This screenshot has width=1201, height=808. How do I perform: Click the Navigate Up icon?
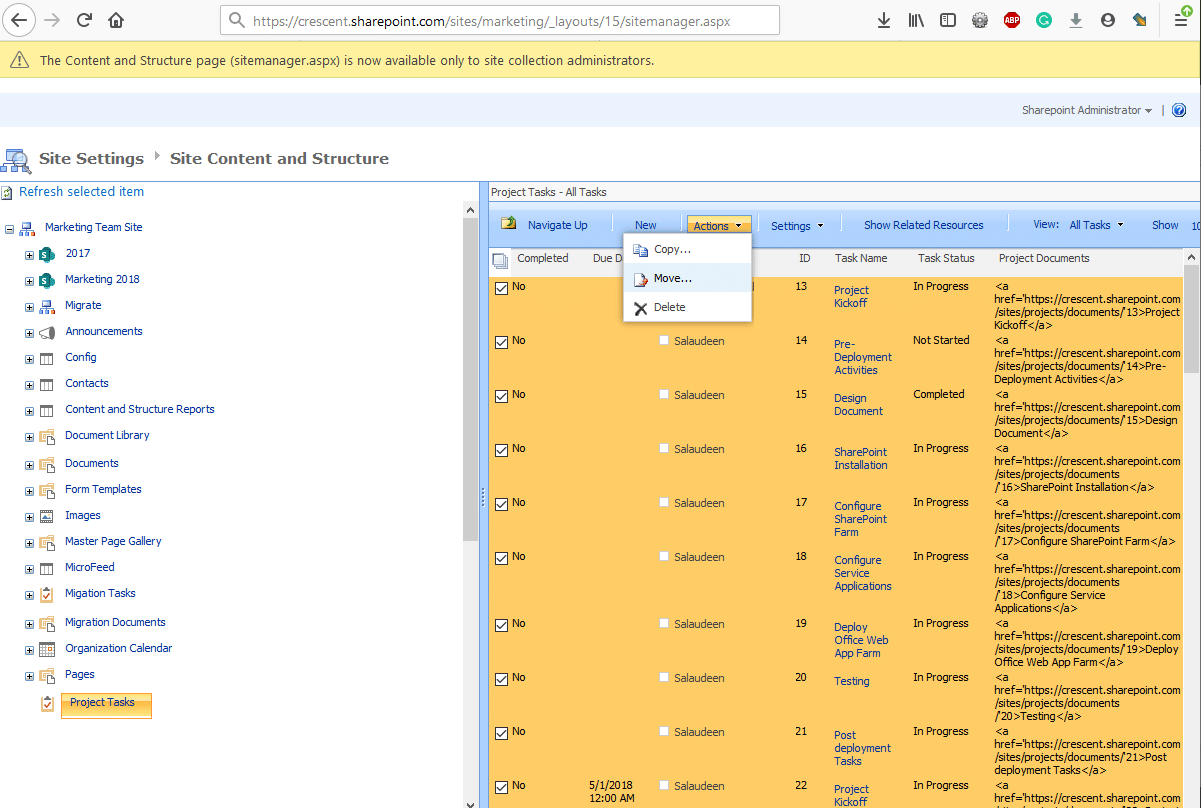click(x=510, y=224)
